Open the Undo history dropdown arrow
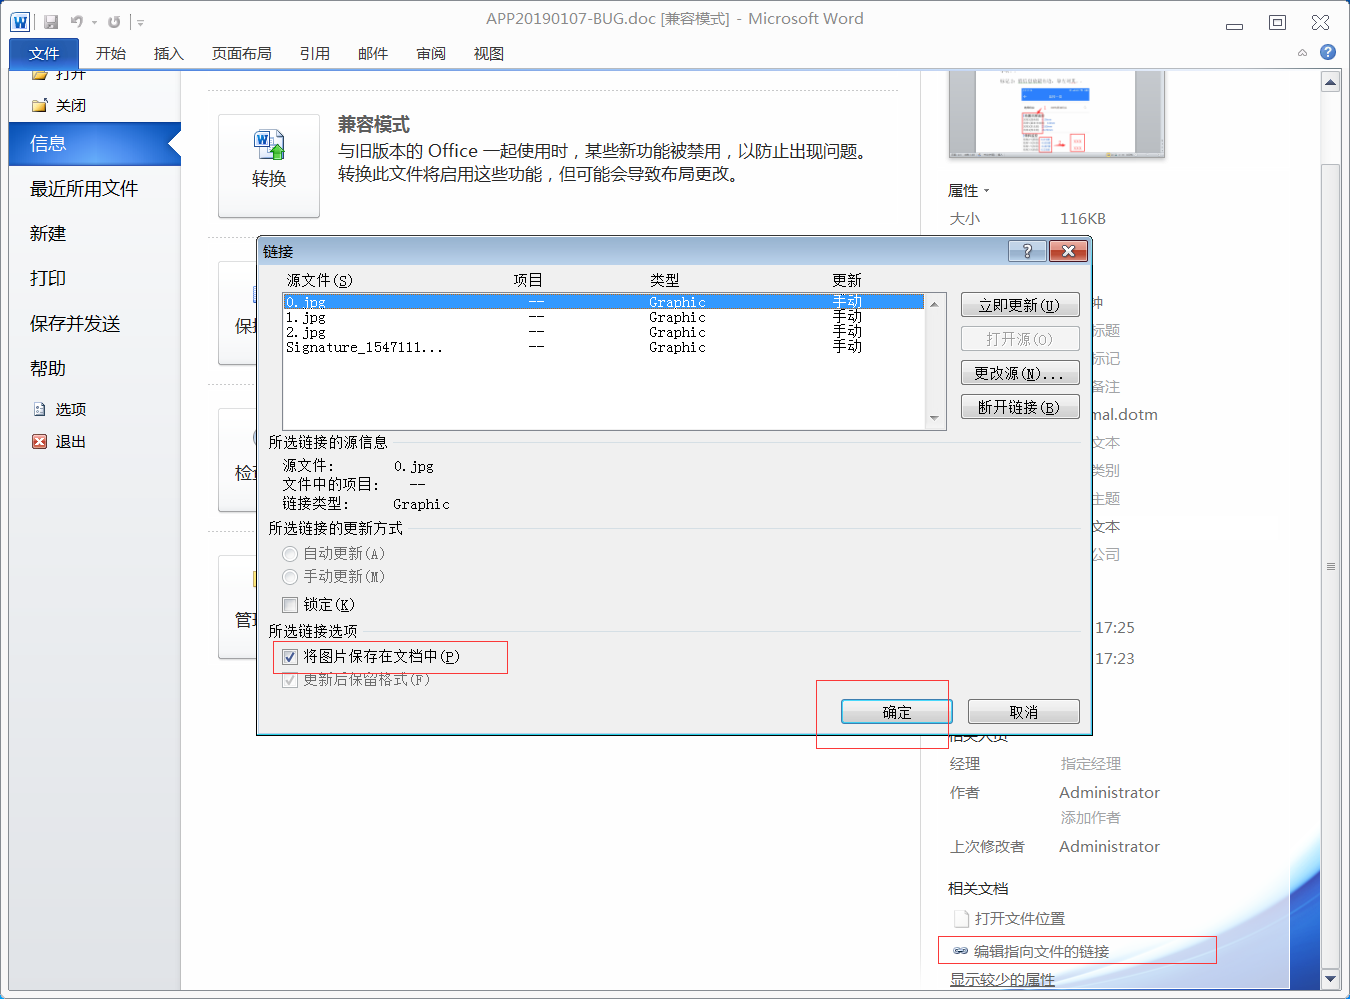1350x999 pixels. pyautogui.click(x=94, y=22)
